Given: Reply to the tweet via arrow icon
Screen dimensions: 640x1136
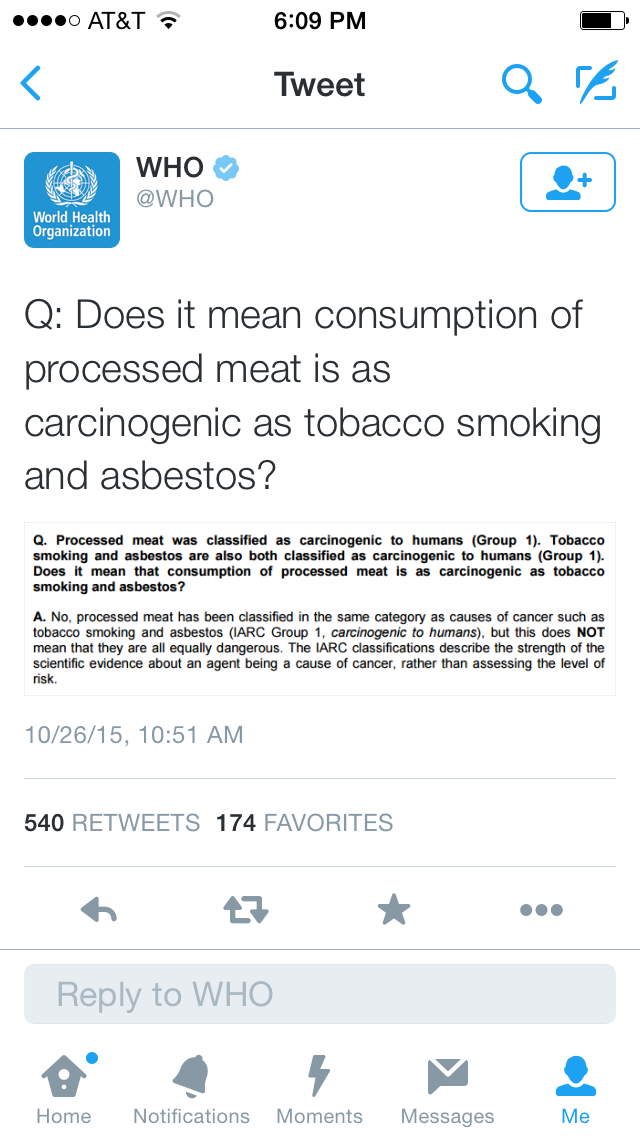Looking at the screenshot, I should click(99, 910).
